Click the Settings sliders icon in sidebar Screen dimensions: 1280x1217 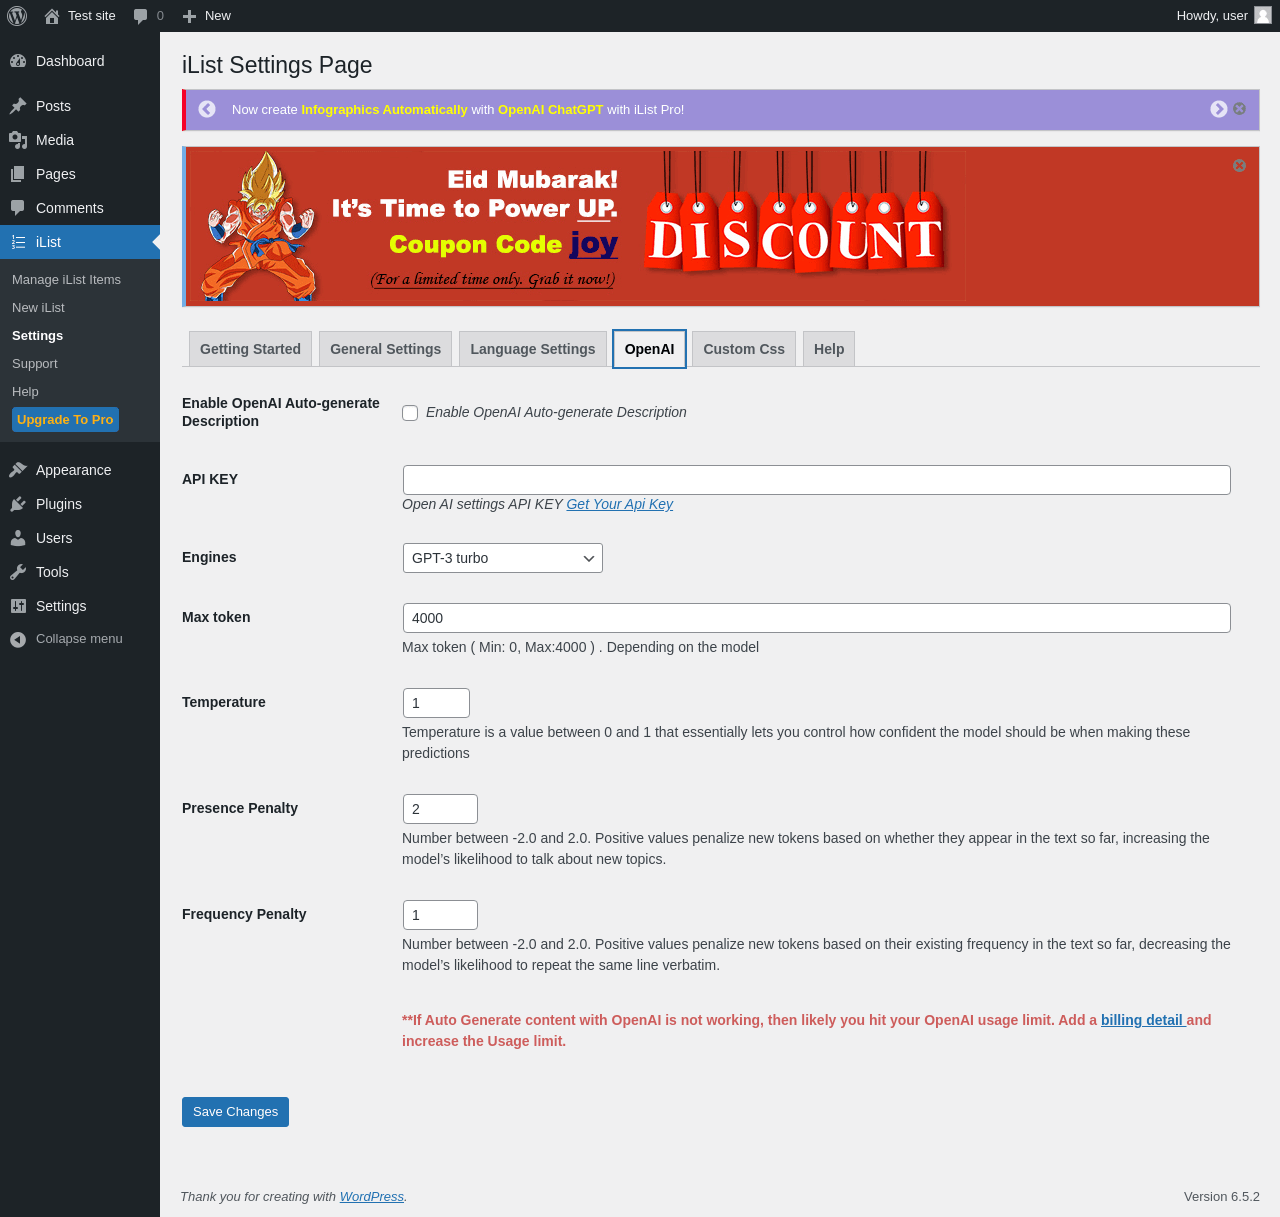tap(18, 606)
